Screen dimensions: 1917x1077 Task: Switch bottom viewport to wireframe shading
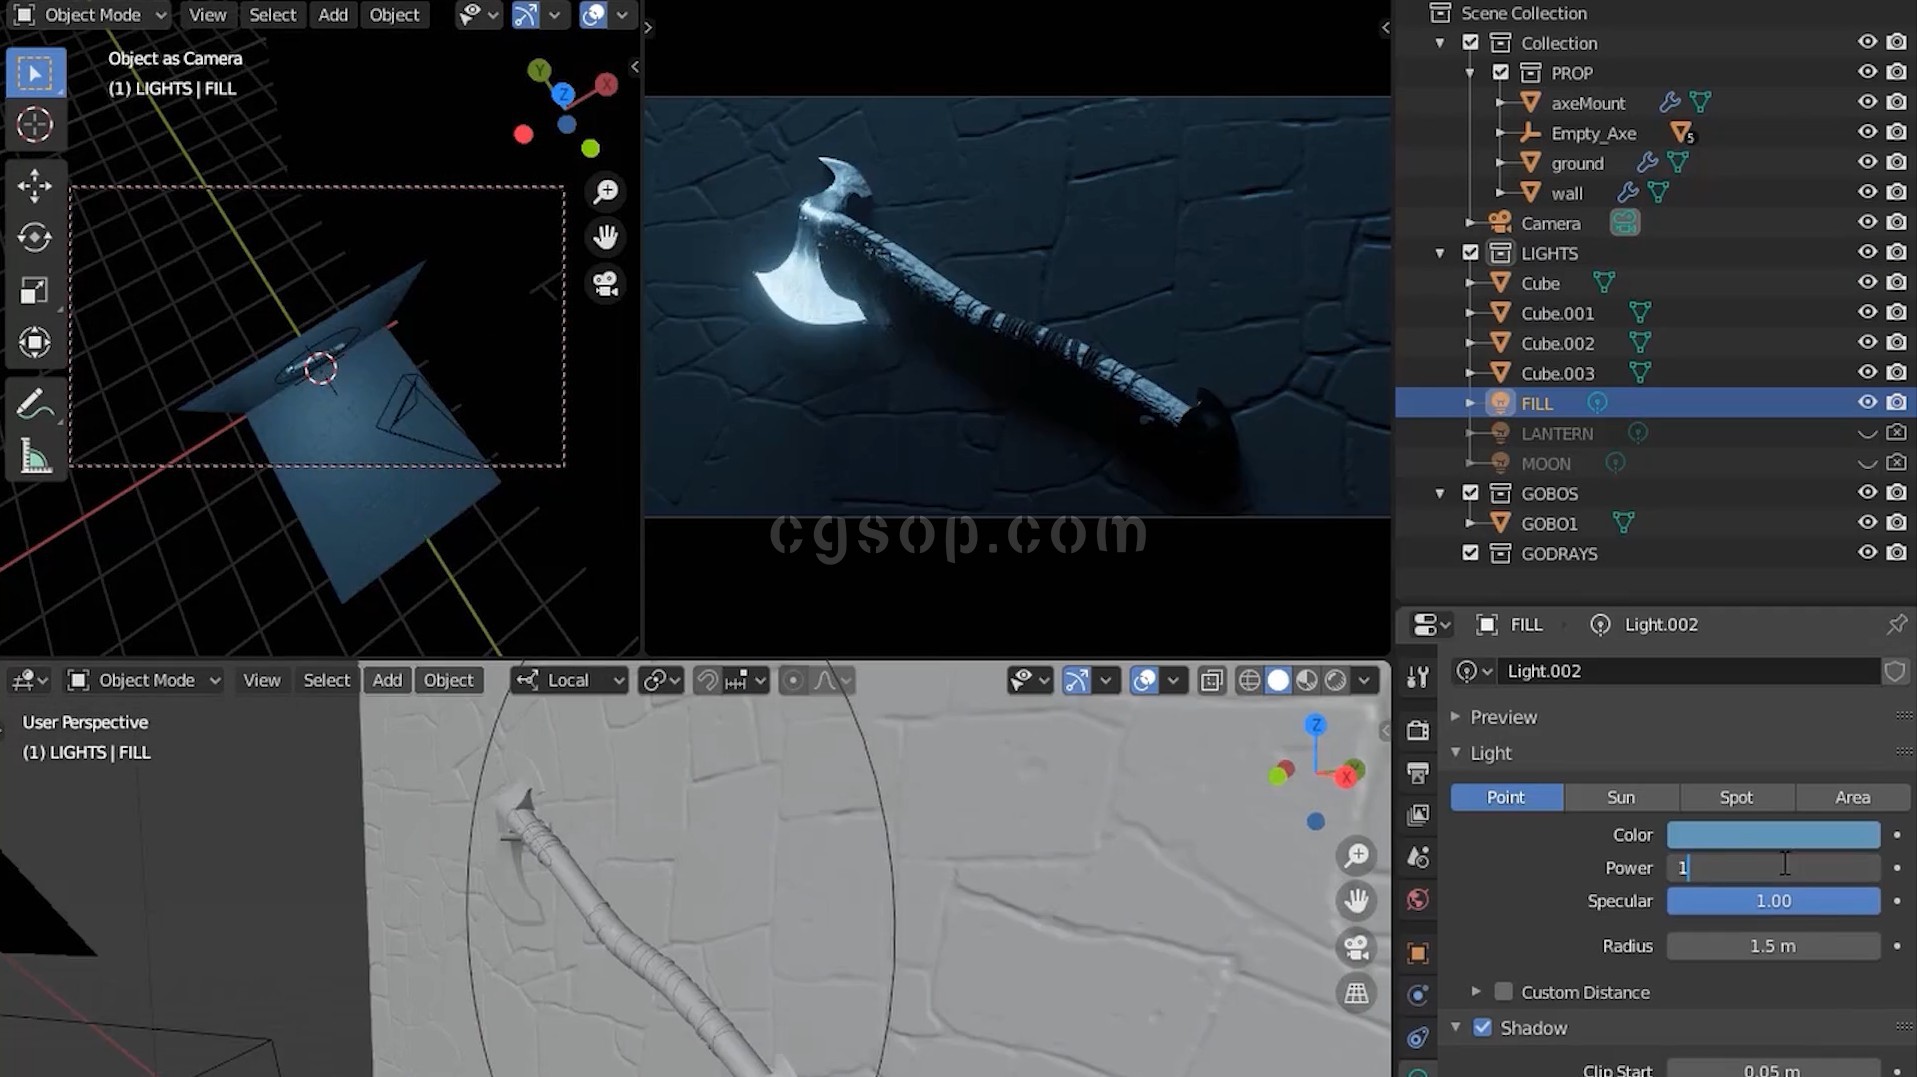click(x=1249, y=681)
